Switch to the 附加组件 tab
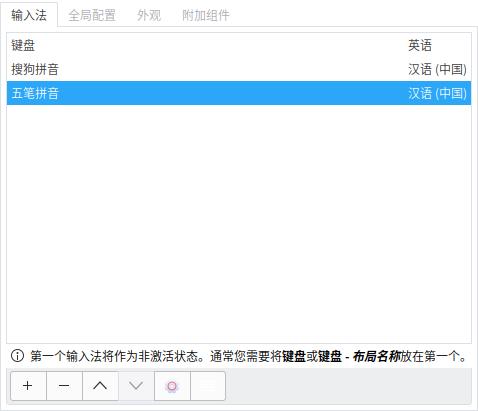 pyautogui.click(x=206, y=15)
